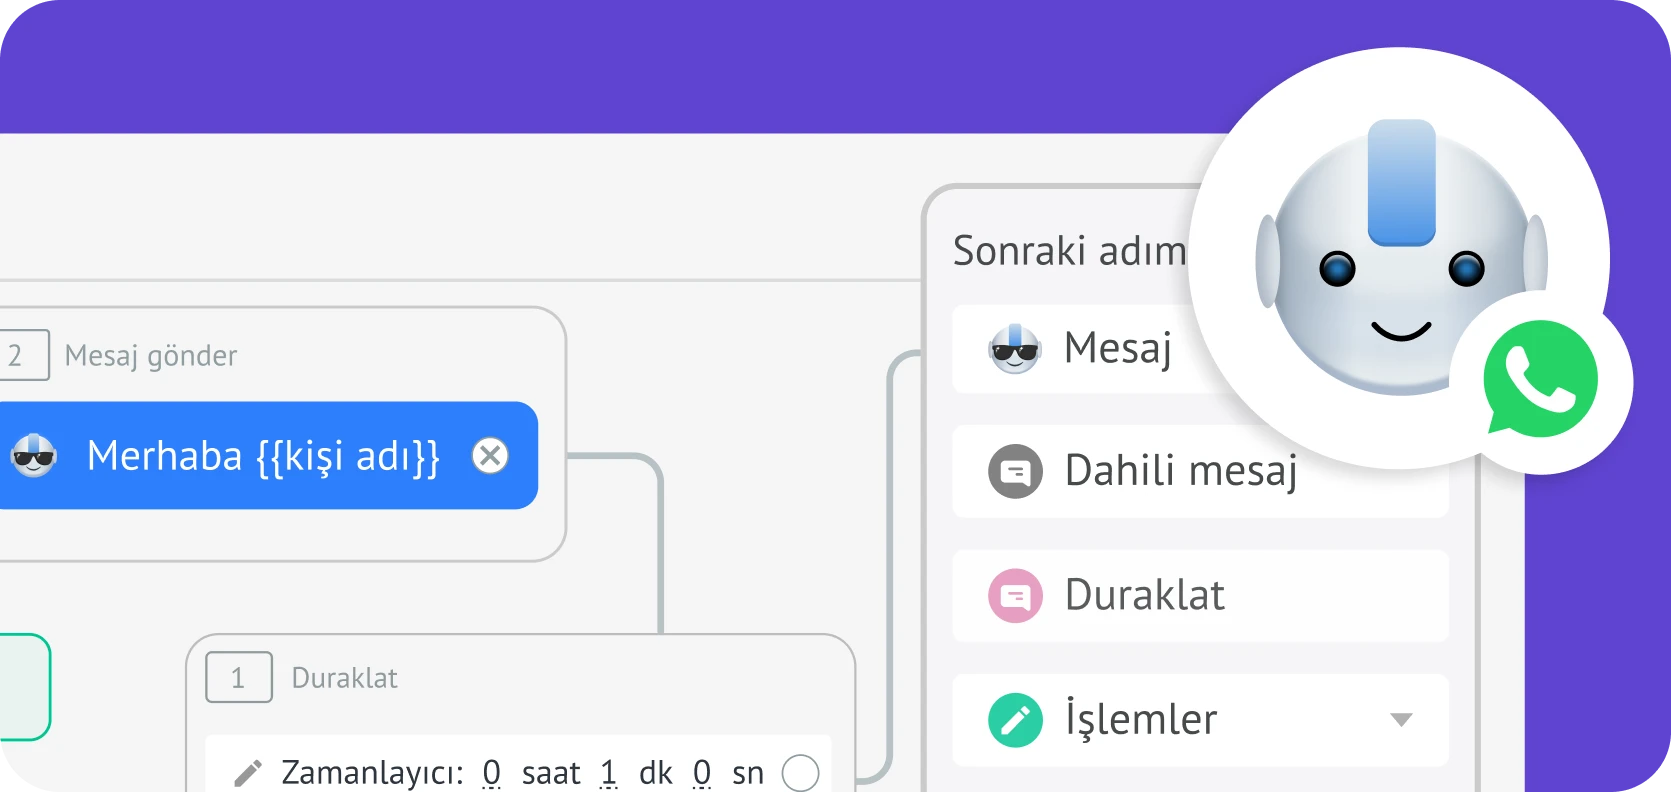
Task: Open the İşlemler actions item
Action: point(1141,720)
